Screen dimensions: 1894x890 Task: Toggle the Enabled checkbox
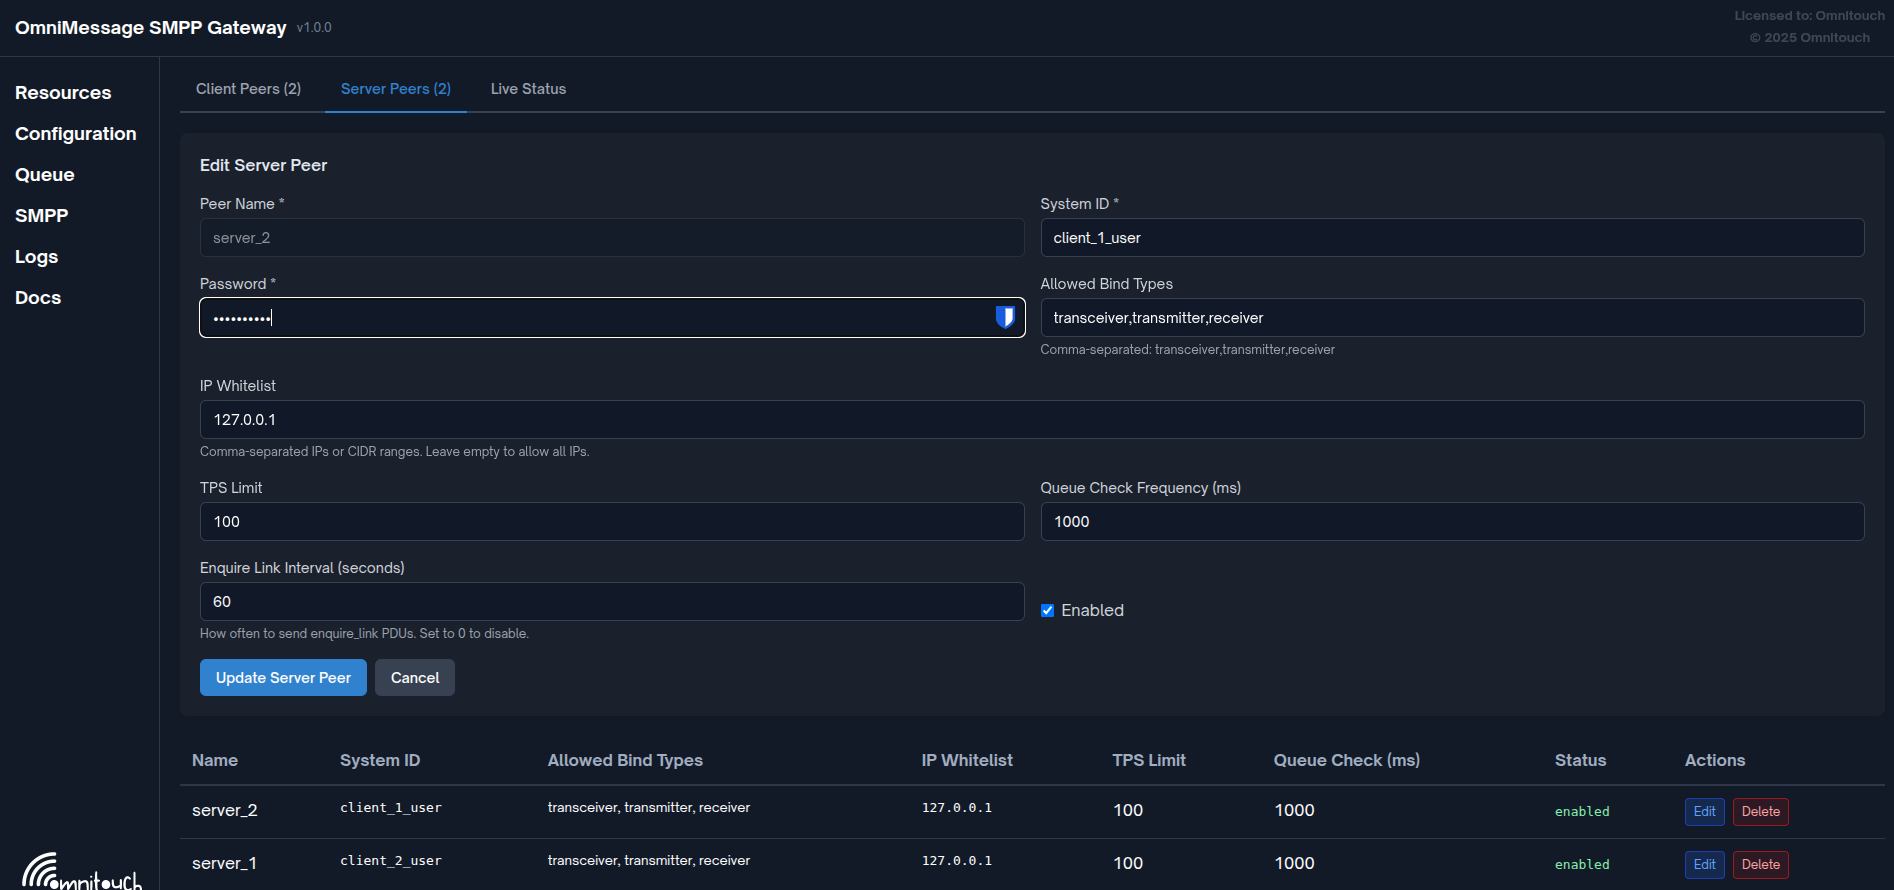click(x=1047, y=611)
